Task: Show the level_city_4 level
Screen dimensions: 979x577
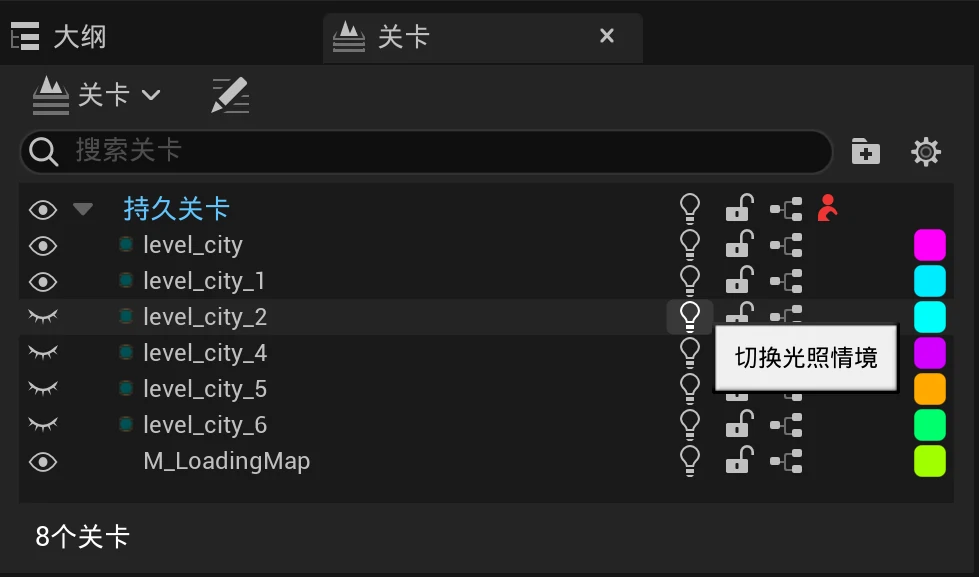Action: [x=42, y=353]
